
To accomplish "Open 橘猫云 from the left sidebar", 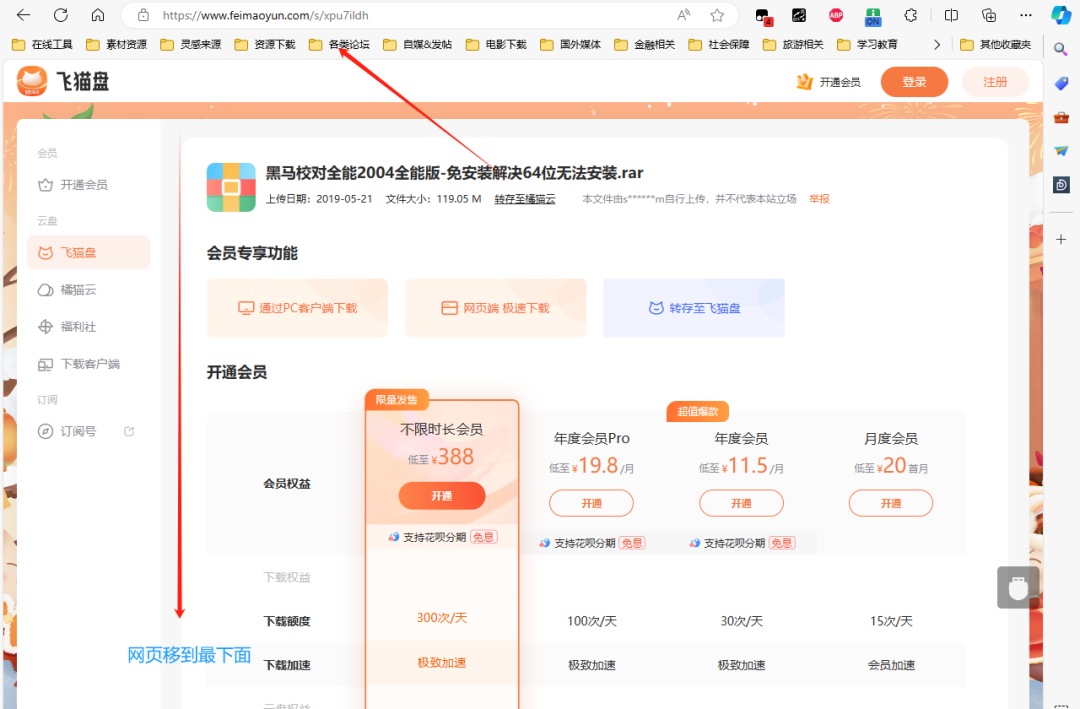I will point(88,290).
